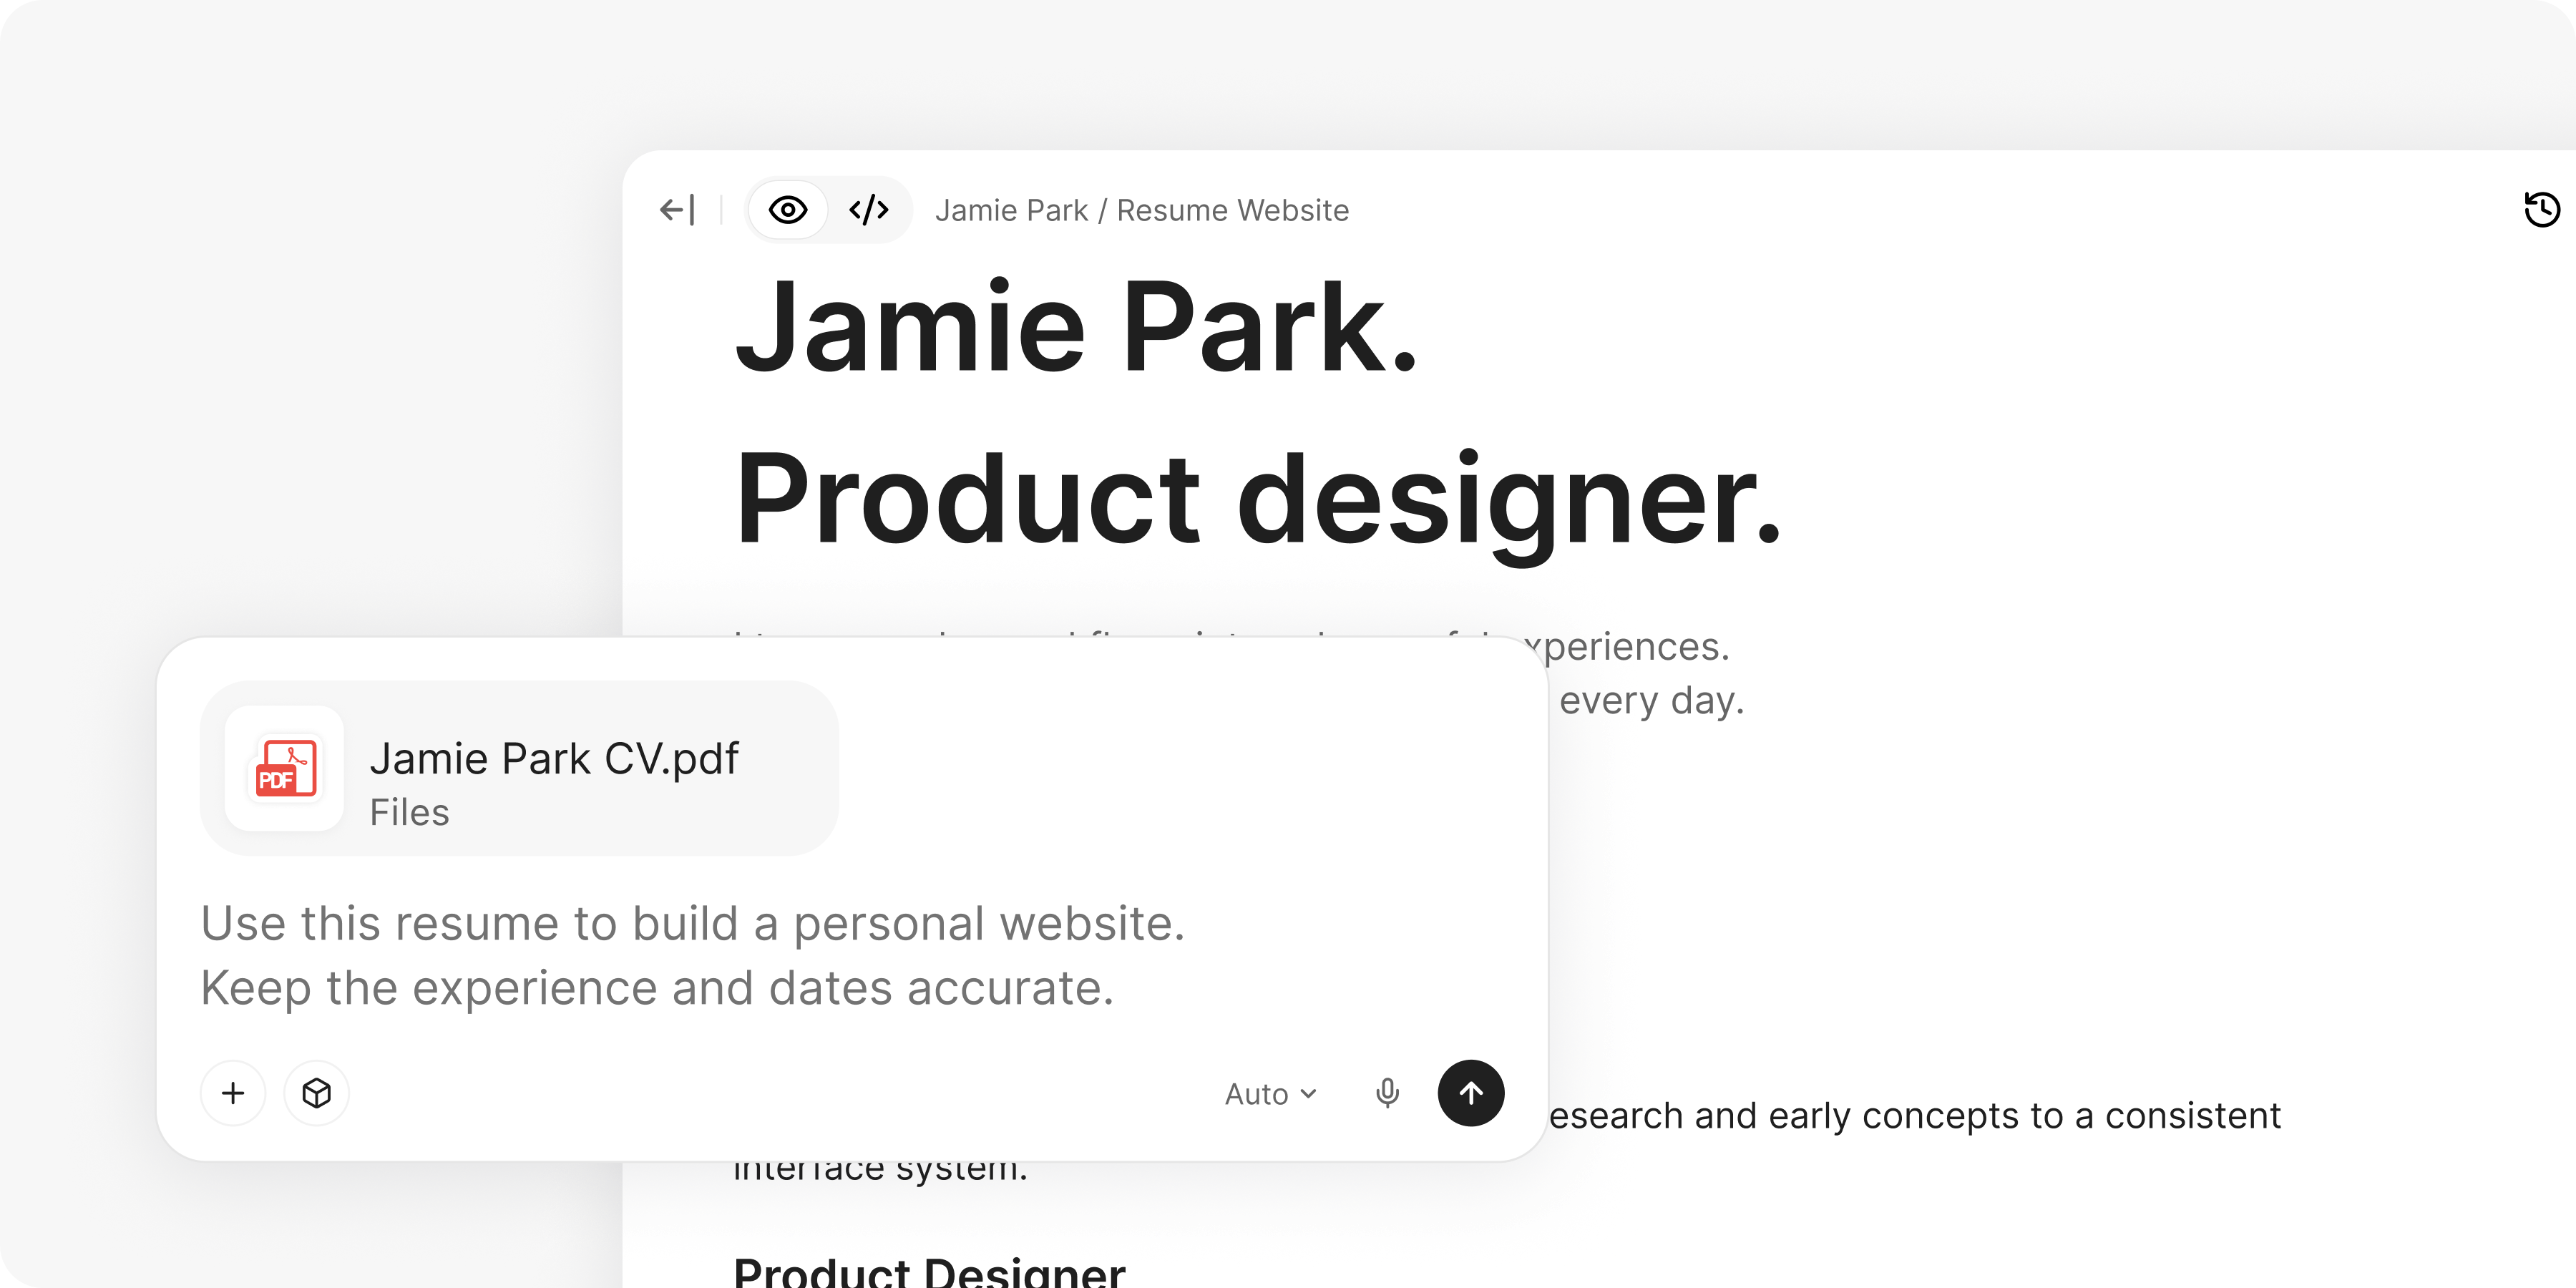Image resolution: width=2576 pixels, height=1288 pixels.
Task: Click the 'Jamie Park / Resume Website' title
Action: [1142, 210]
